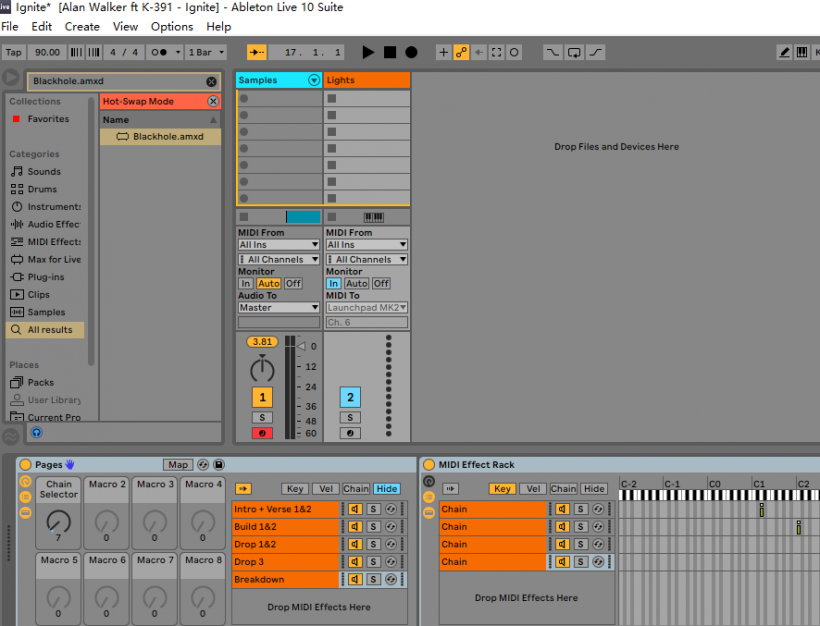Screen dimensions: 820x626
Task: Clear the Blackhole.amxd search field
Action: point(211,82)
